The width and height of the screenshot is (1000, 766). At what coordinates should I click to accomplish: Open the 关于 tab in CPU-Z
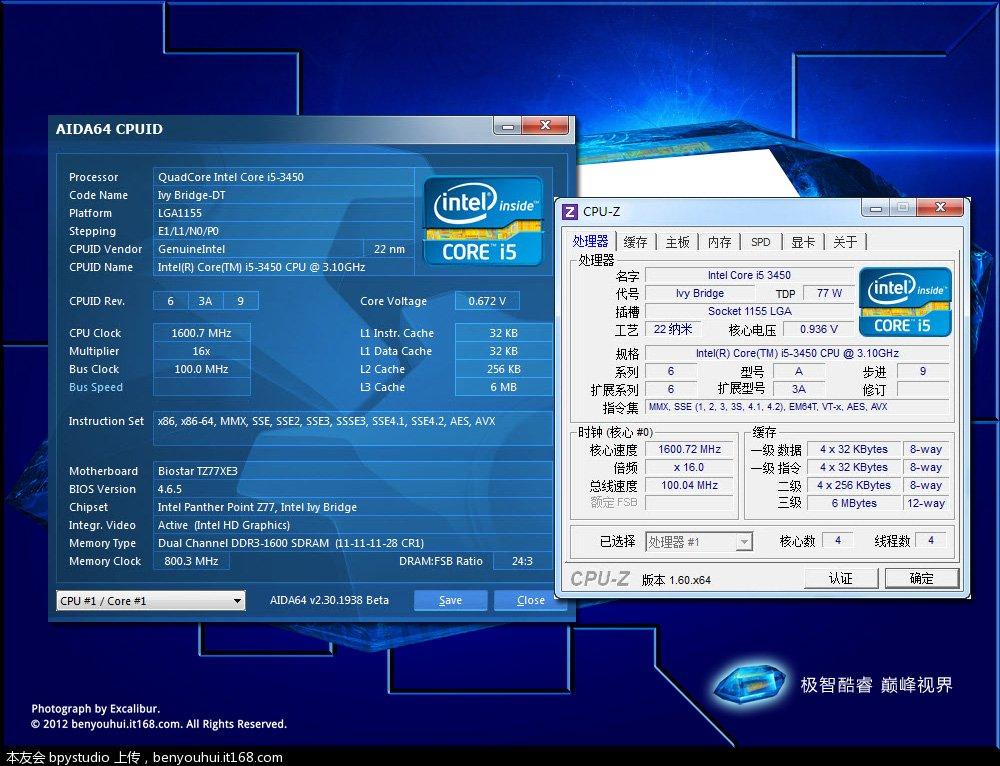pyautogui.click(x=845, y=242)
